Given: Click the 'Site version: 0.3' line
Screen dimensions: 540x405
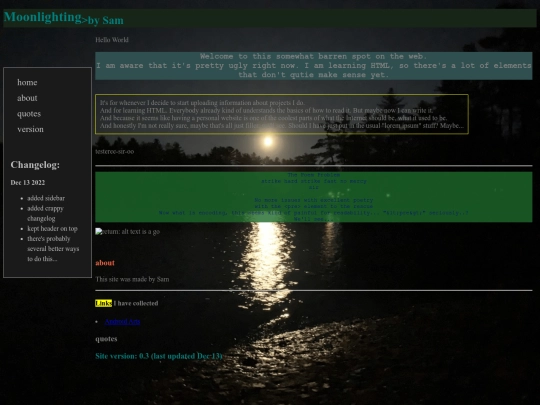Looking at the screenshot, I should (158, 356).
